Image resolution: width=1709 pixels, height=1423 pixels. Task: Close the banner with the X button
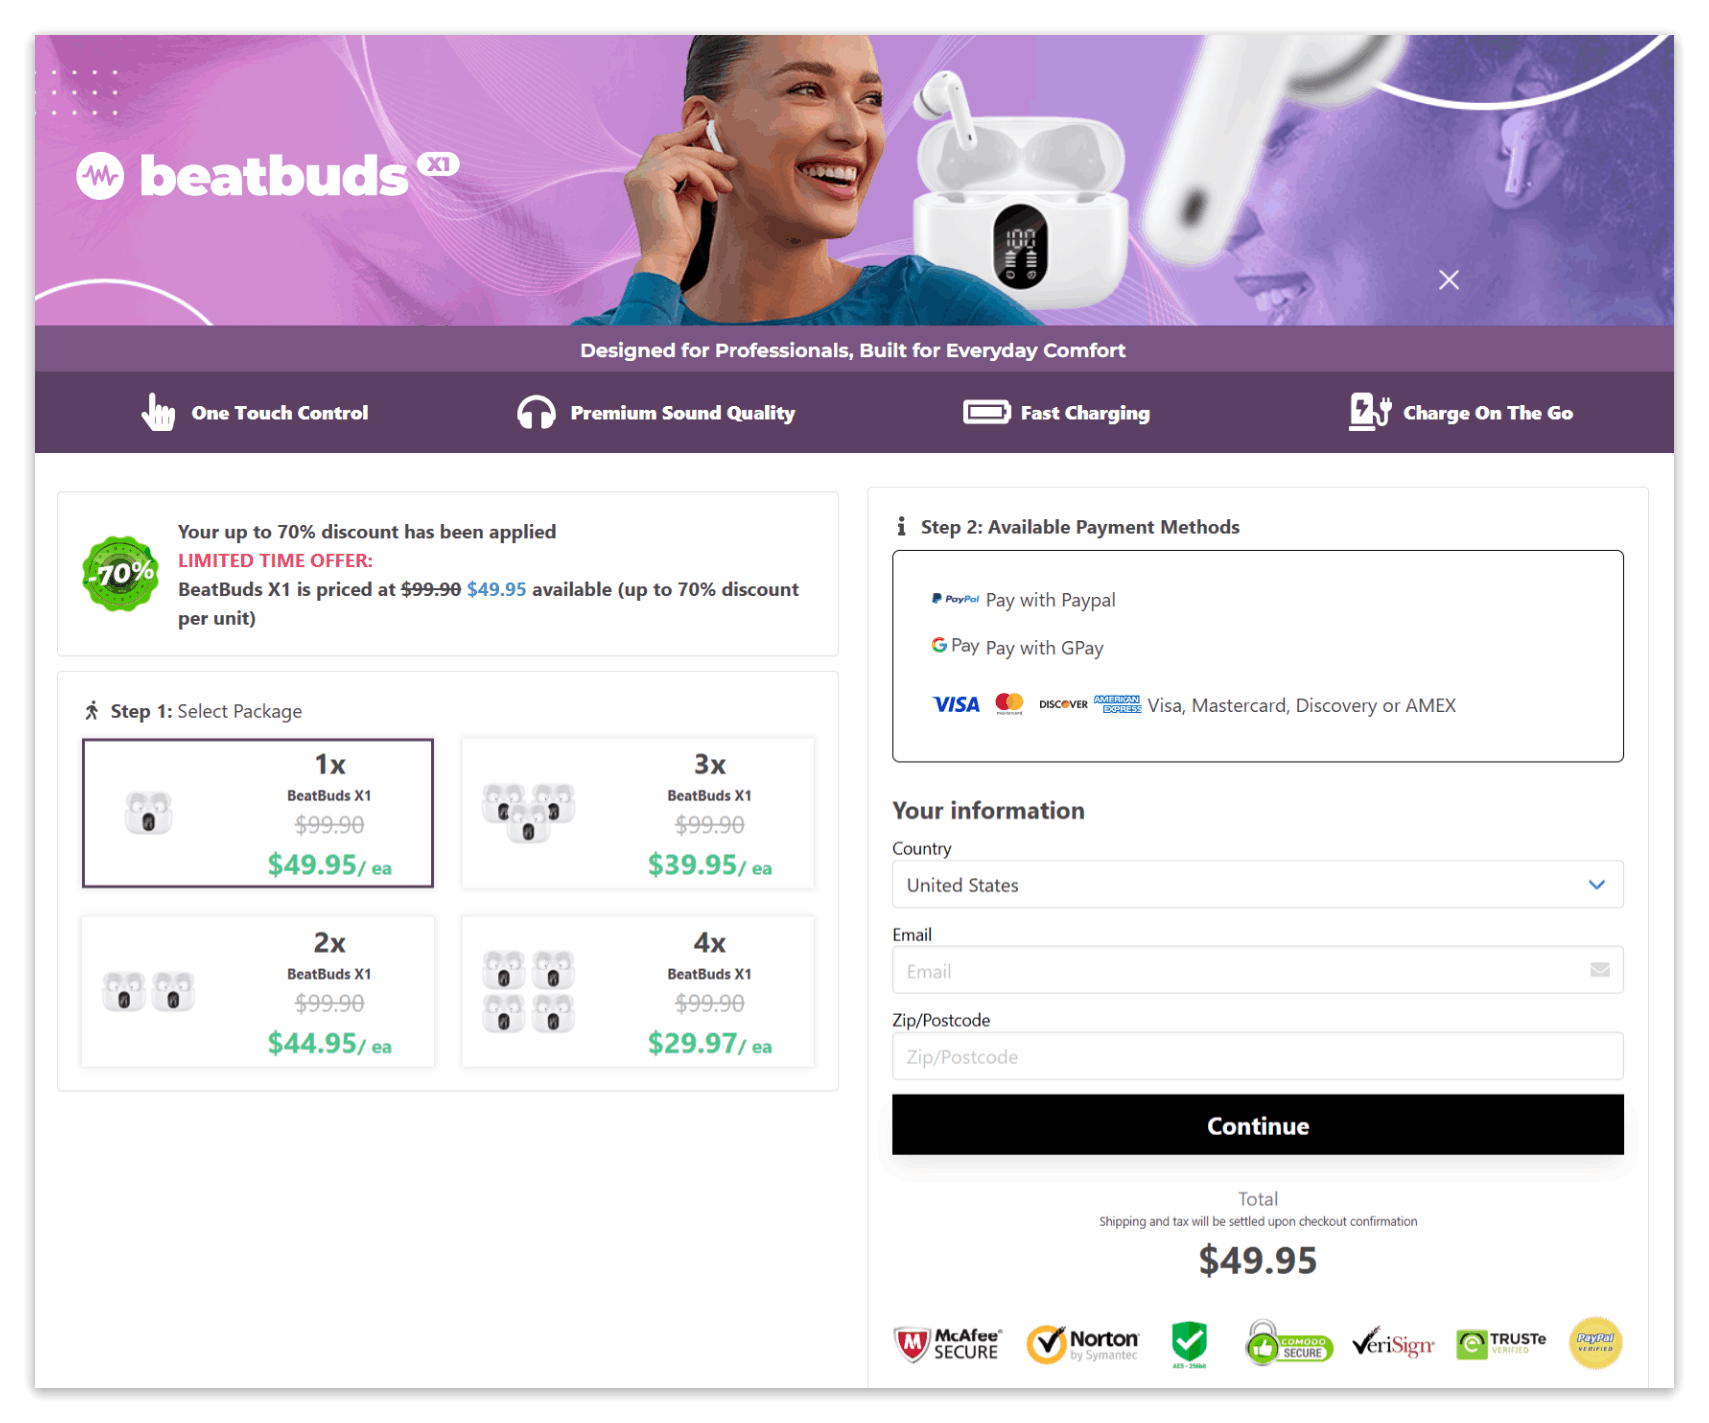click(1448, 280)
